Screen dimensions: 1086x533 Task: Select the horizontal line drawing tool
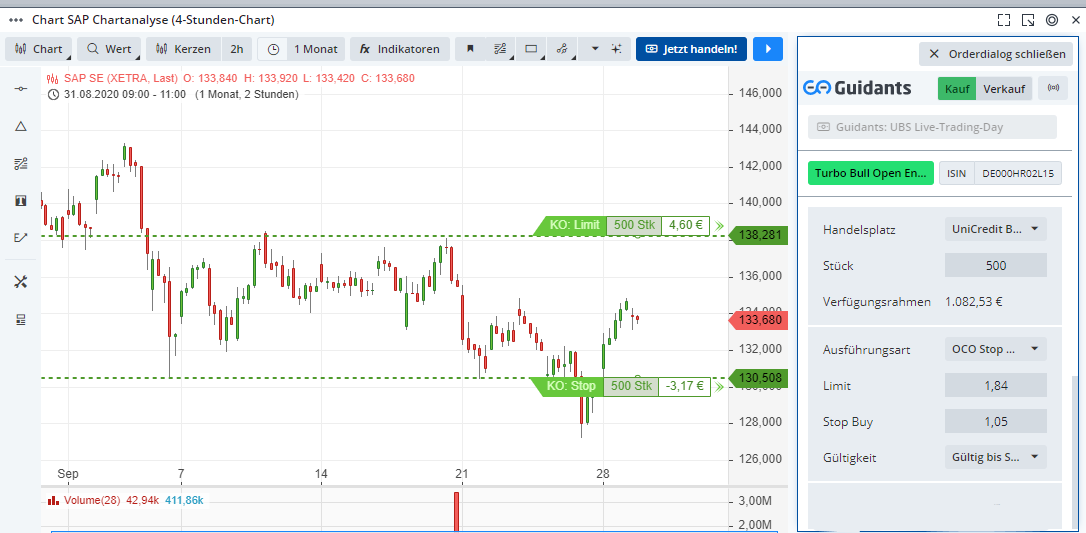tap(21, 89)
